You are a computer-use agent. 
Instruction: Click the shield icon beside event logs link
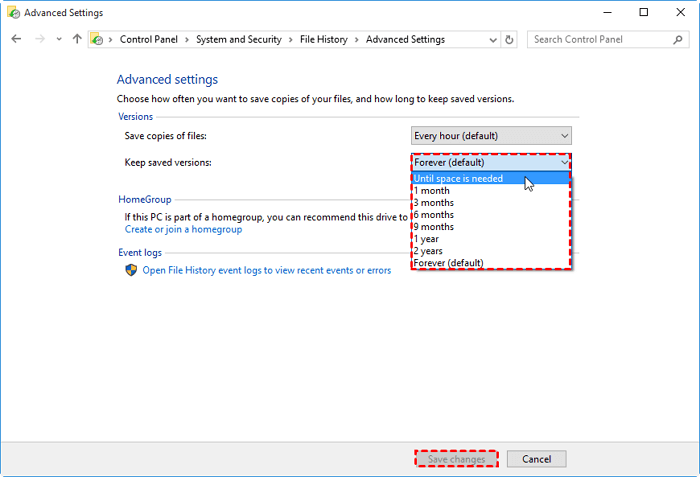[131, 270]
